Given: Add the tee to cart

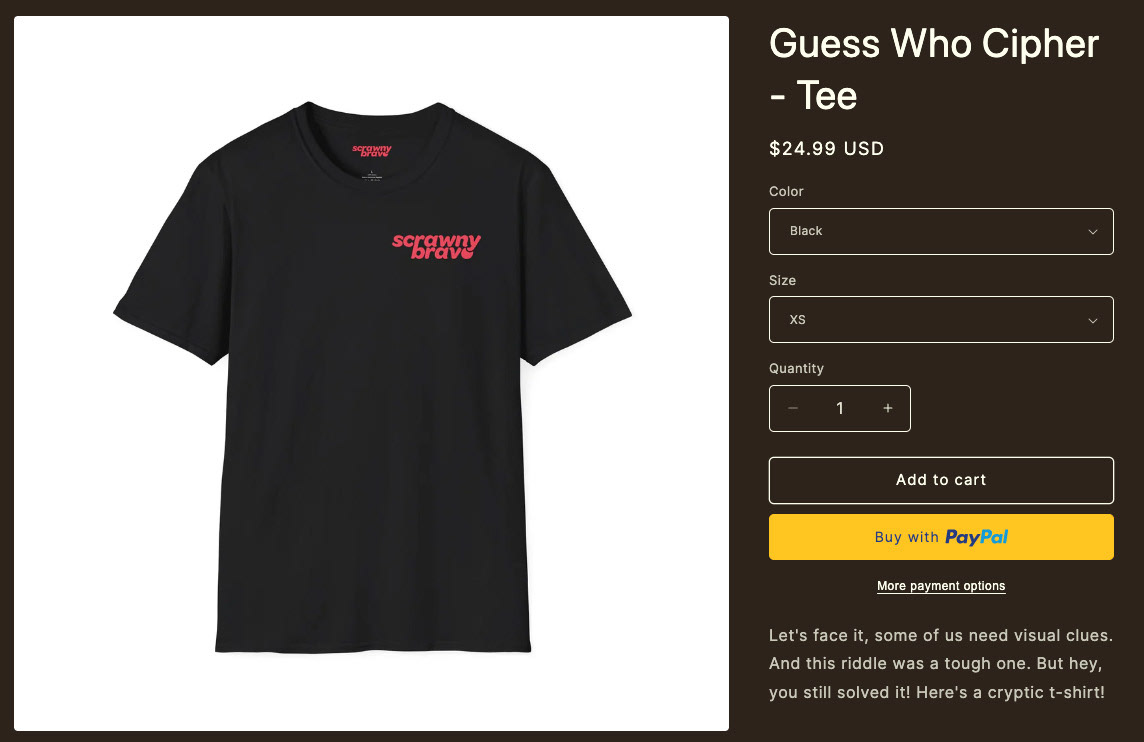Looking at the screenshot, I should [941, 480].
